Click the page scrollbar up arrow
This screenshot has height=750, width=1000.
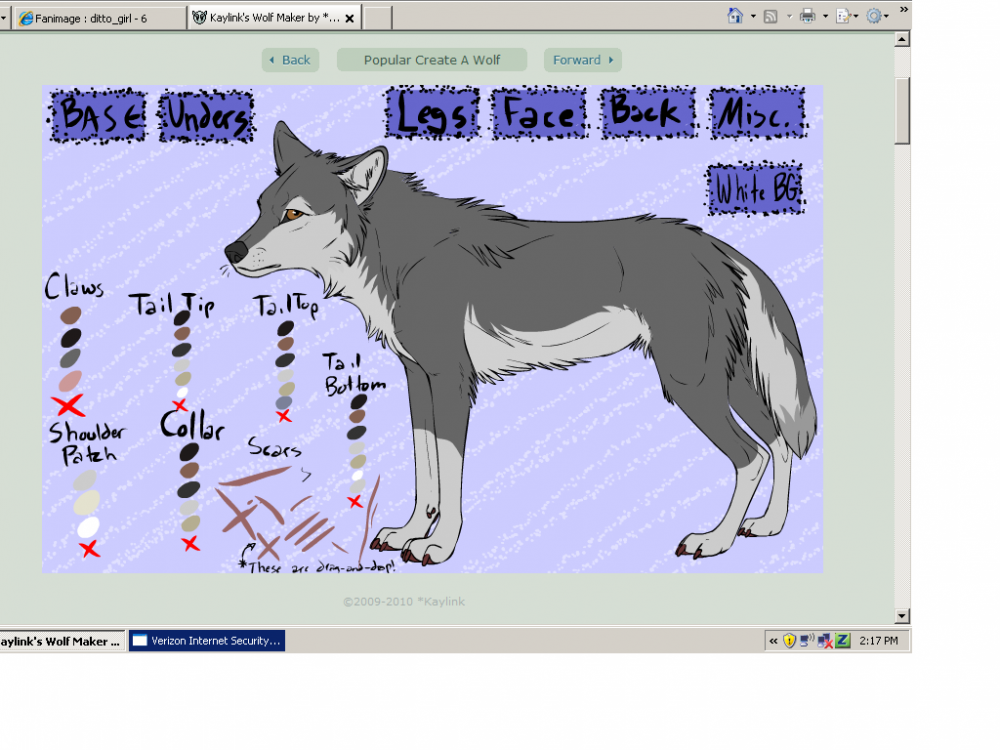click(x=902, y=40)
